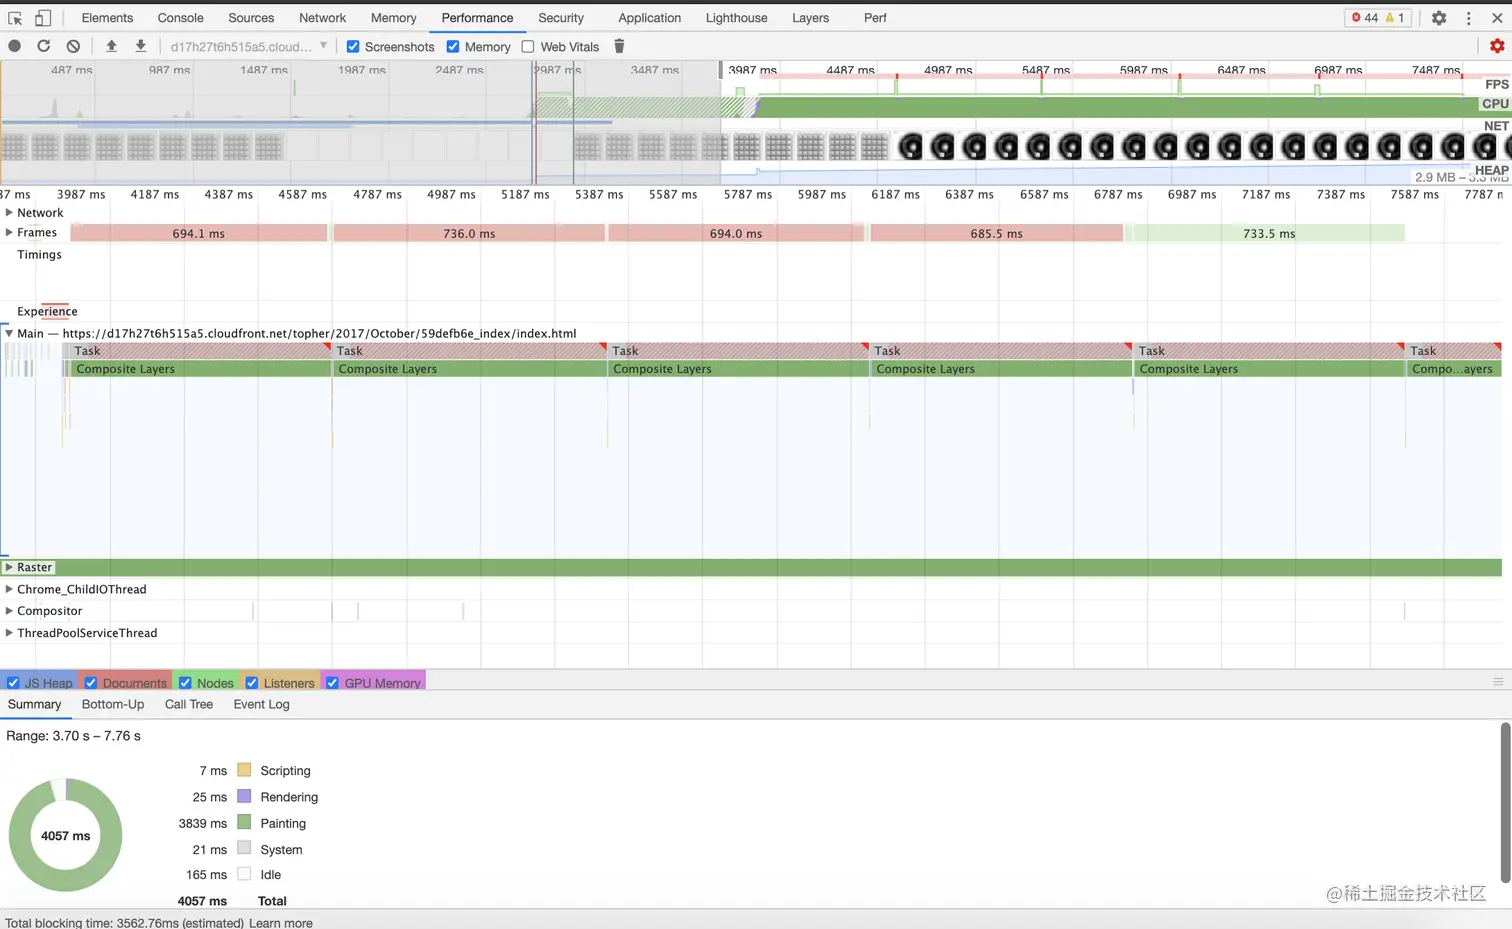This screenshot has height=929, width=1512.
Task: Collect garbage with the trash icon
Action: (619, 46)
